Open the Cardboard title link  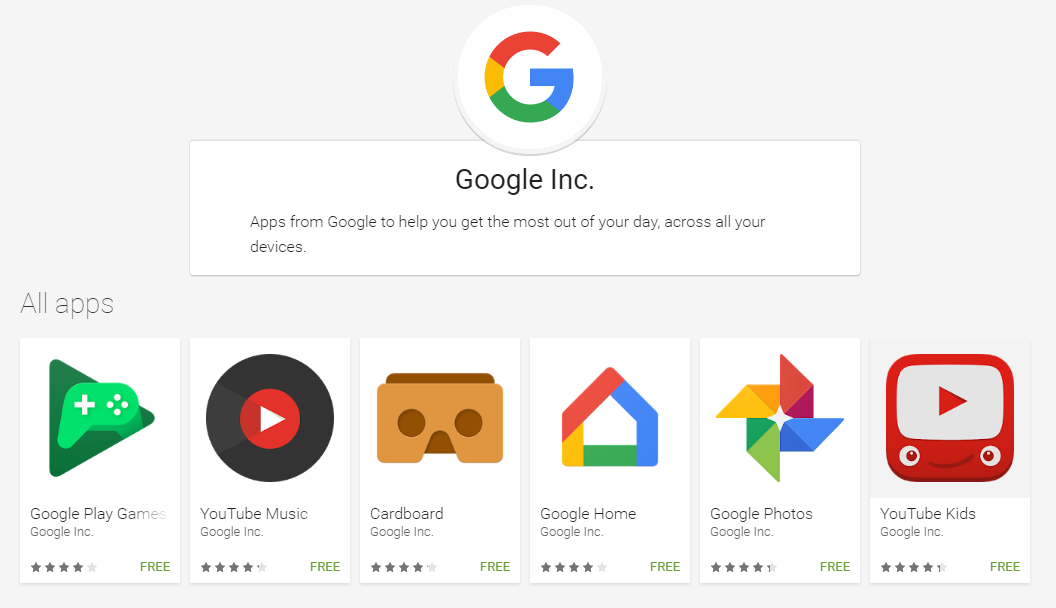407,514
